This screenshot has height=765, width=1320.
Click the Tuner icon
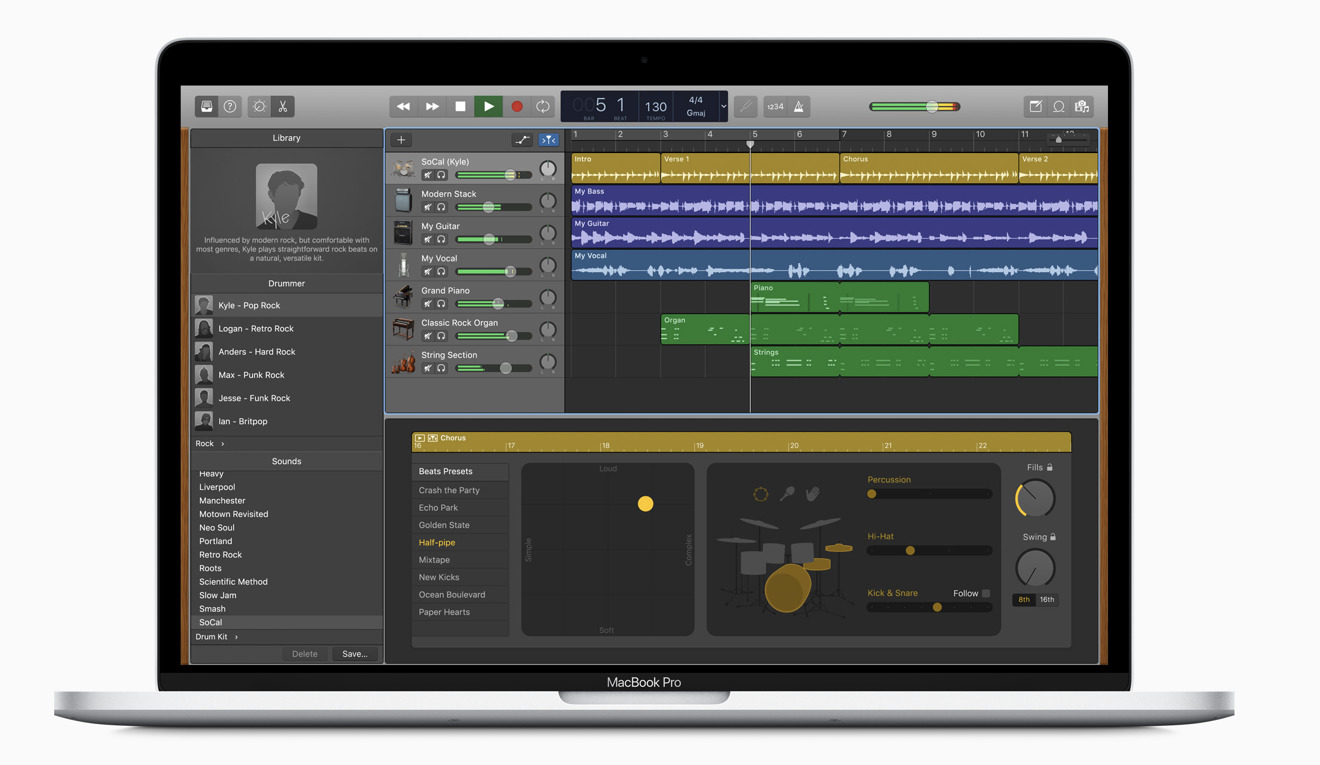point(745,106)
